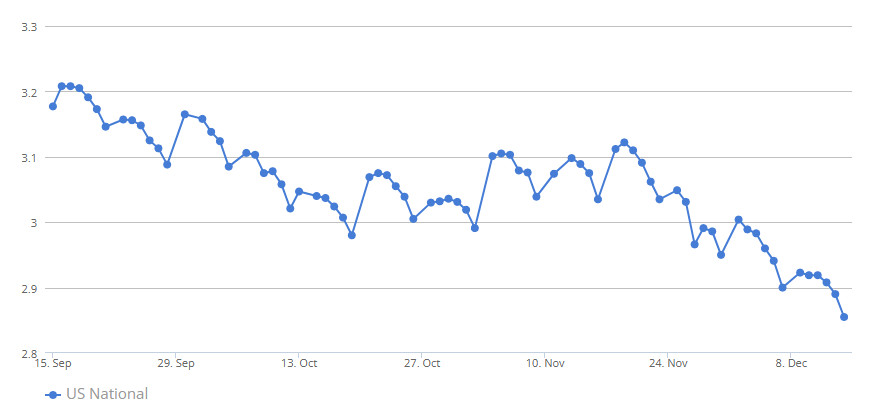The image size is (873, 414).
Task: Click the 2.9 data point just before 8 Dec
Action: tap(782, 287)
